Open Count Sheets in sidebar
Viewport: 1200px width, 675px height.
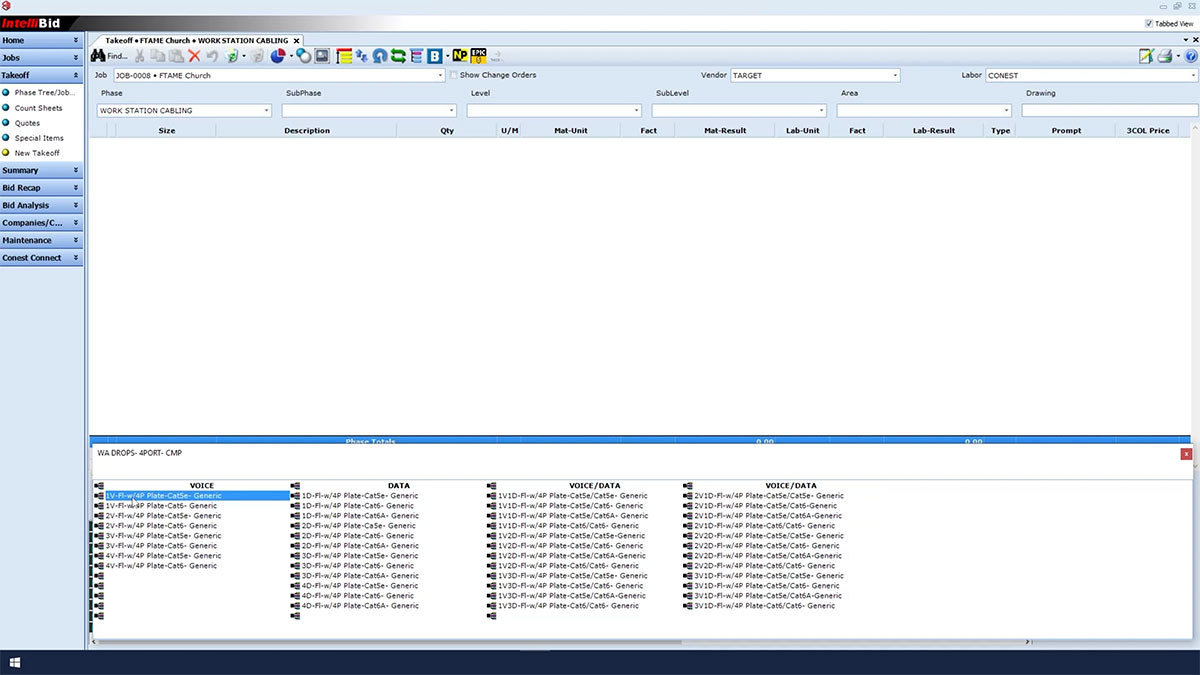[x=38, y=108]
